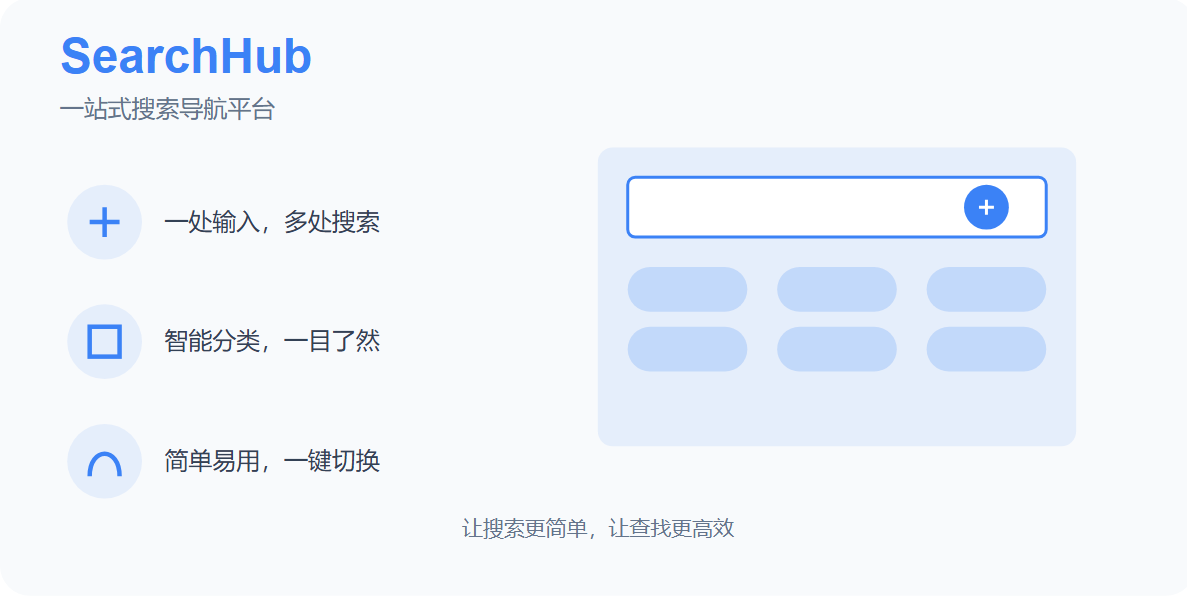Click the top-left pill placeholder button
Image resolution: width=1187 pixels, height=597 pixels.
[687, 289]
